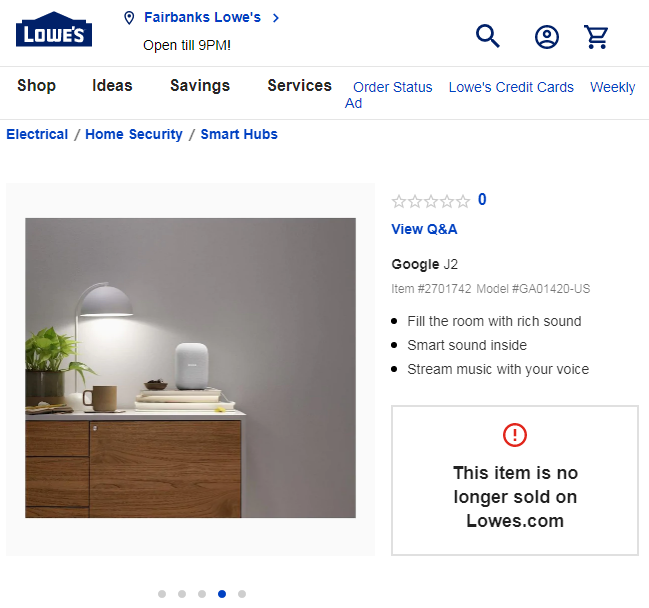Screen dimensions: 649x608
Task: Select the first image carousel dot
Action: click(x=162, y=594)
